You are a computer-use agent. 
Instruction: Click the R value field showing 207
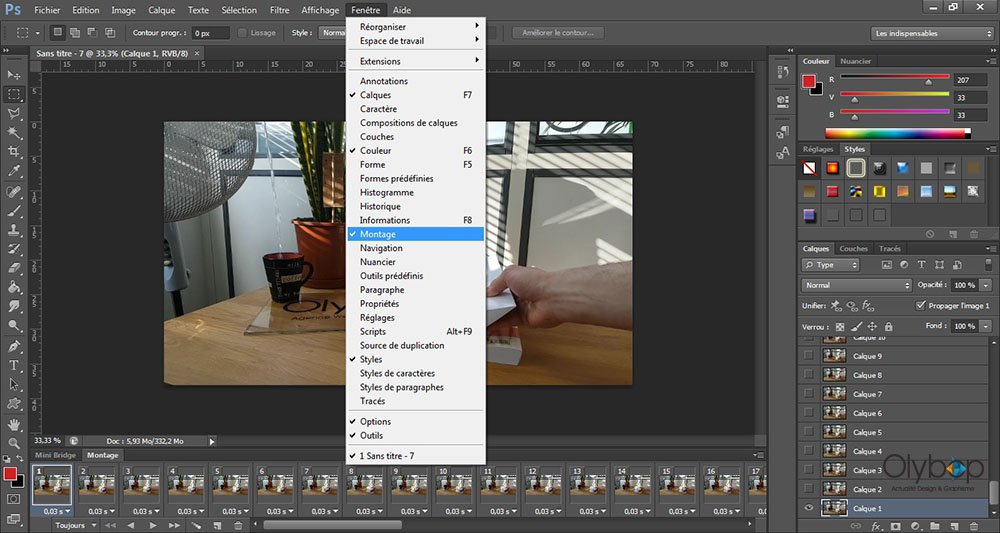(x=969, y=80)
